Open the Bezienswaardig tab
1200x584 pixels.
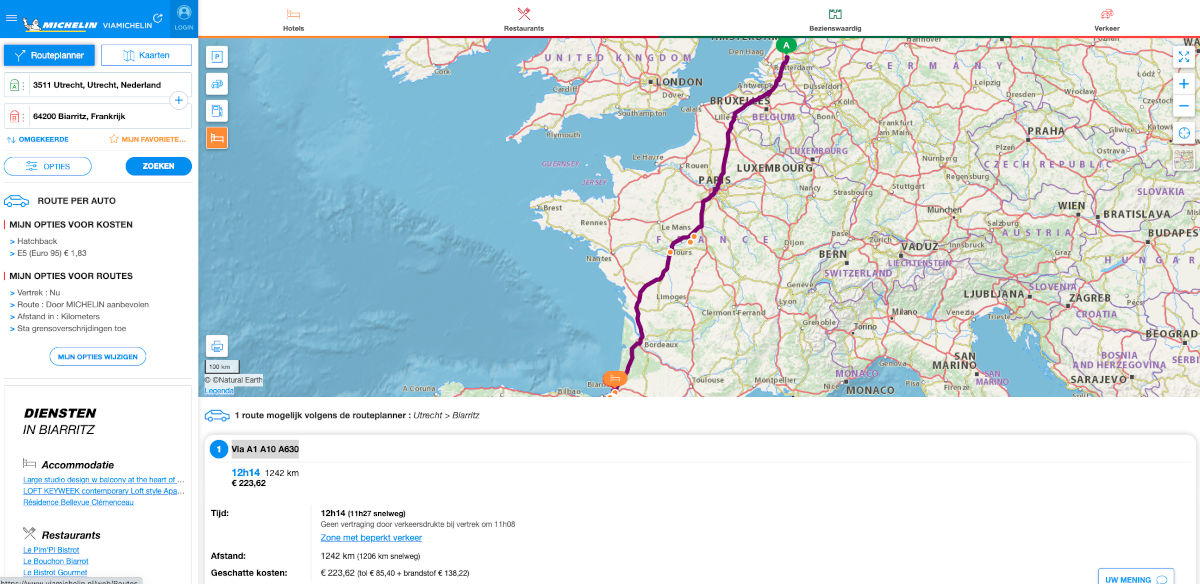(x=835, y=19)
